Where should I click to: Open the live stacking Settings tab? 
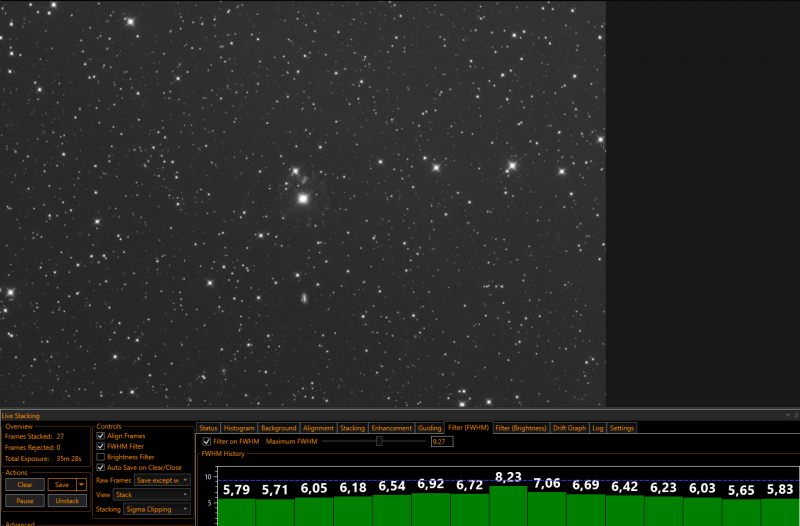[621, 428]
